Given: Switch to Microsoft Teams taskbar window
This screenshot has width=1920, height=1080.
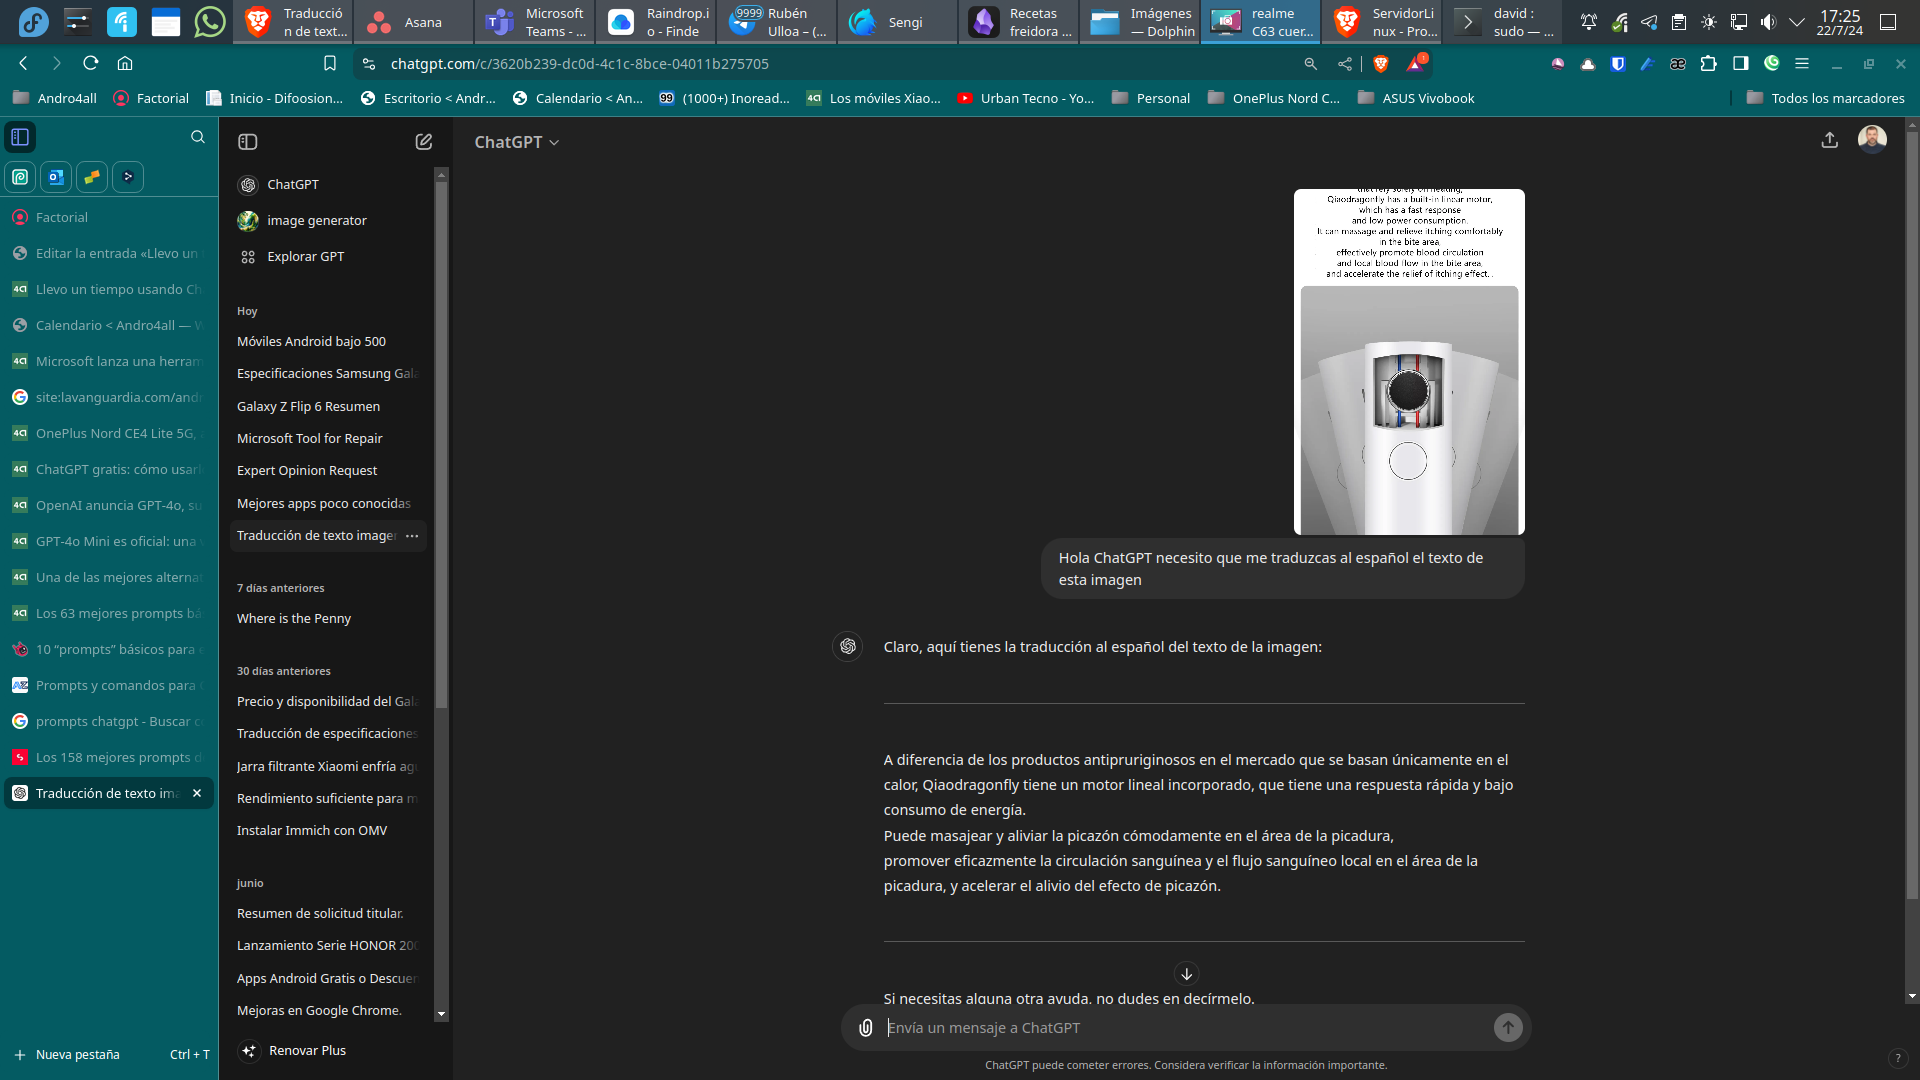Looking at the screenshot, I should (536, 22).
